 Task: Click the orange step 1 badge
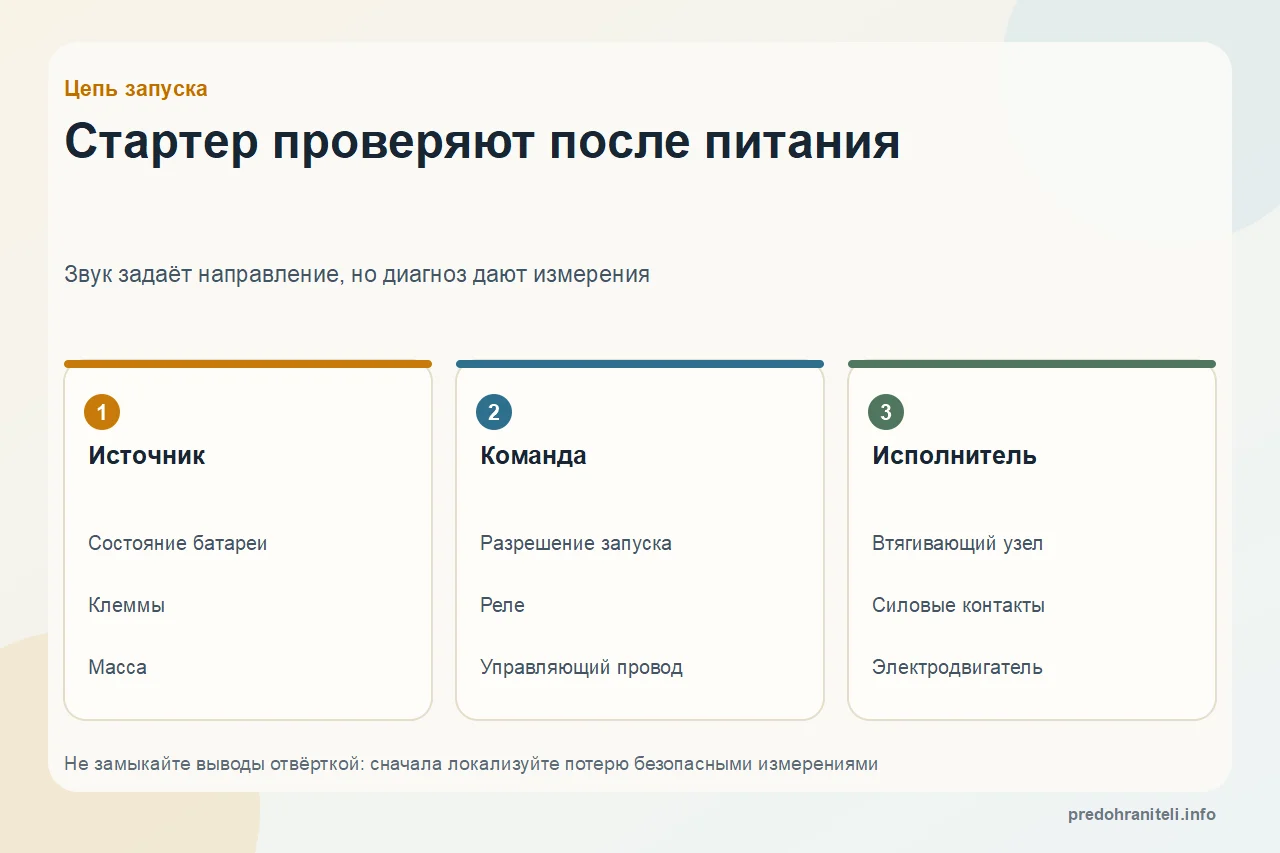(x=102, y=412)
